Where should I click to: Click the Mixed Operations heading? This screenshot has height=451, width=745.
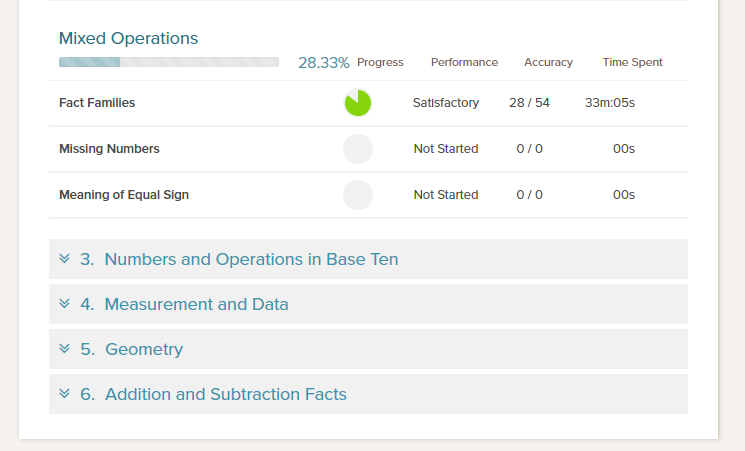coord(128,38)
